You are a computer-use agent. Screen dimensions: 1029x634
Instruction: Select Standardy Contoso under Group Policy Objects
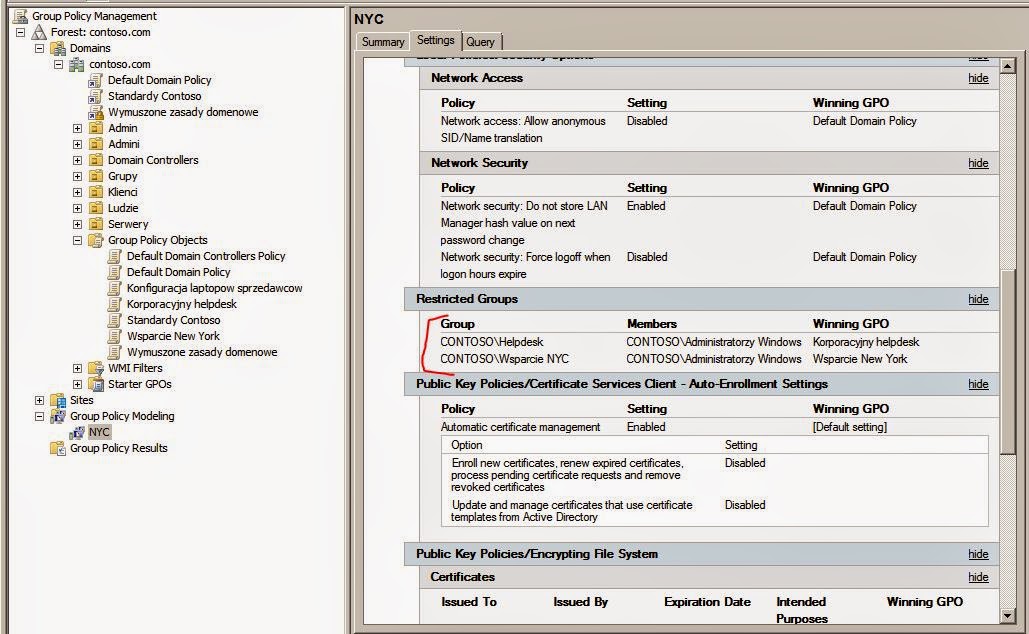[173, 320]
